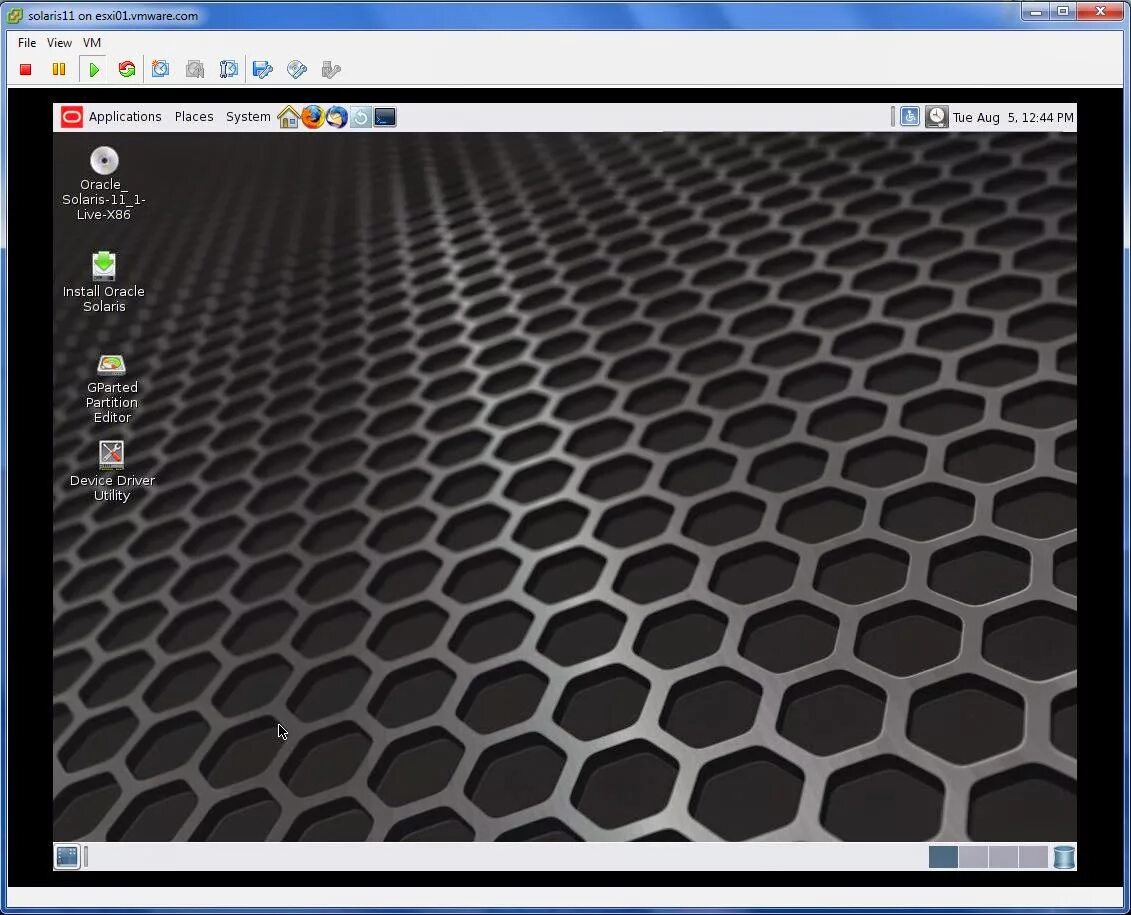Screen dimensions: 1131x915
Task: Reset the VM with the red-green restart icon
Action: pos(127,69)
